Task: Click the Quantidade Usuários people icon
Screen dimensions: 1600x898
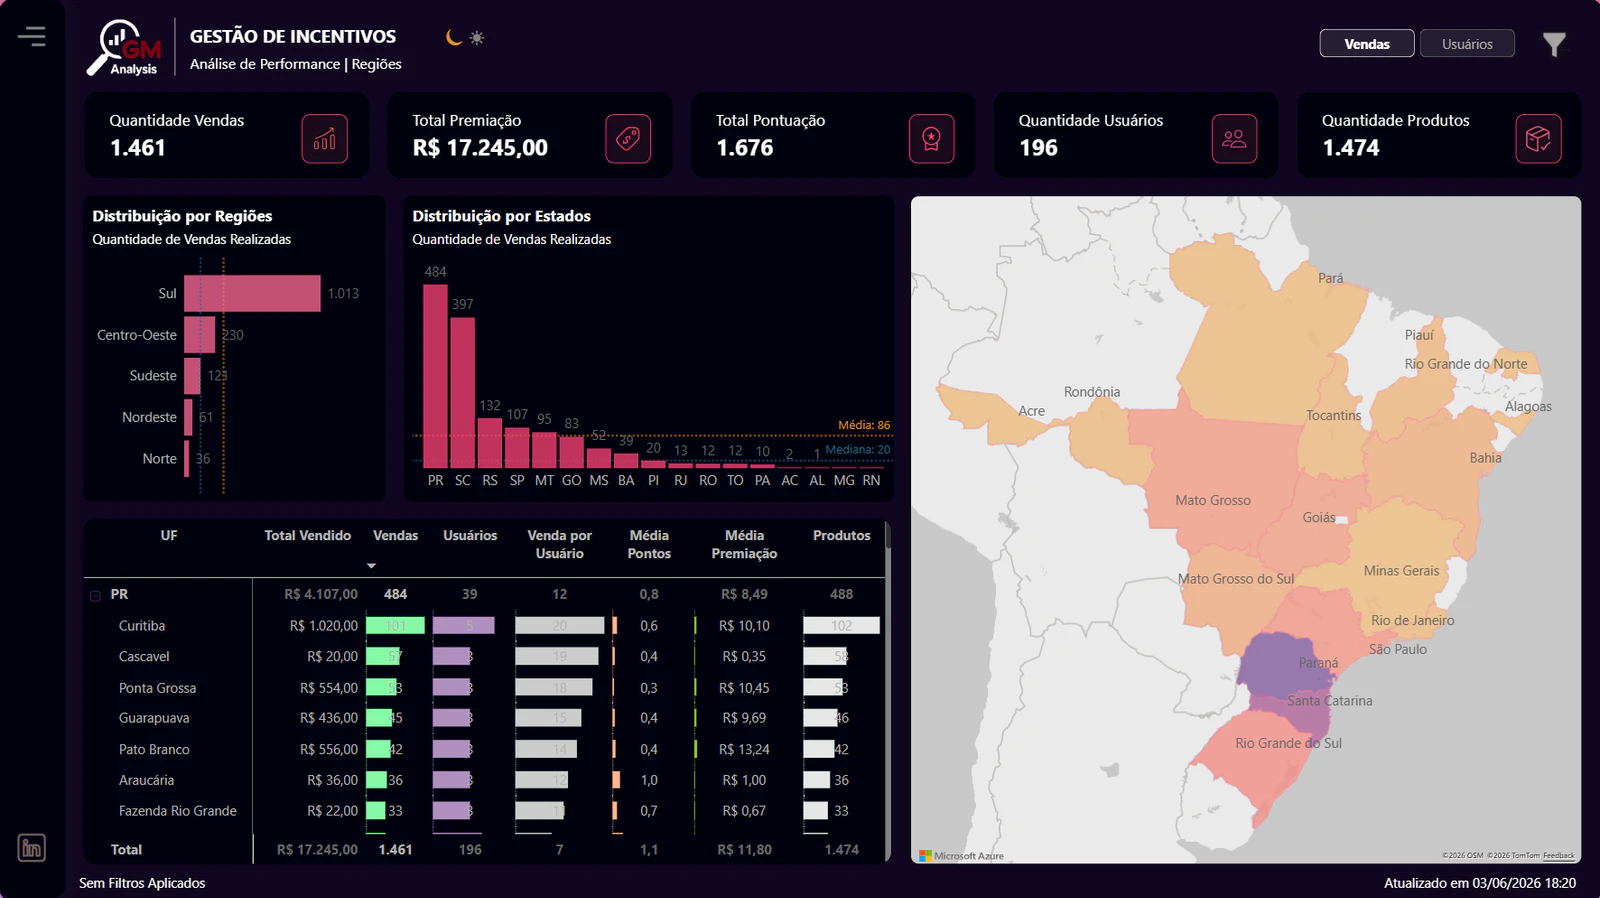Action: pyautogui.click(x=1234, y=138)
